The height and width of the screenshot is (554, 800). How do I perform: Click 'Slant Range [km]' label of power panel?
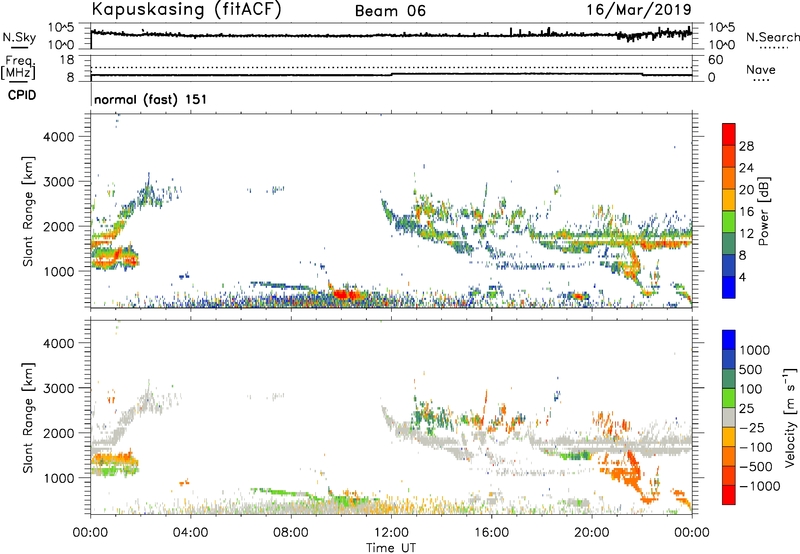coord(28,211)
